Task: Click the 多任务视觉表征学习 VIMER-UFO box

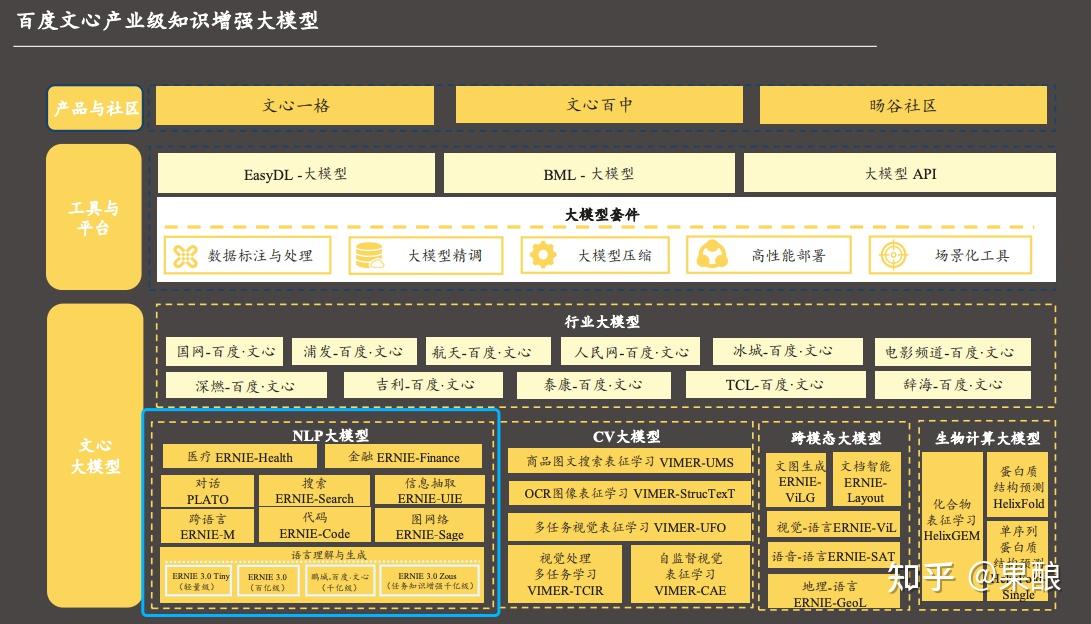Action: [x=630, y=527]
